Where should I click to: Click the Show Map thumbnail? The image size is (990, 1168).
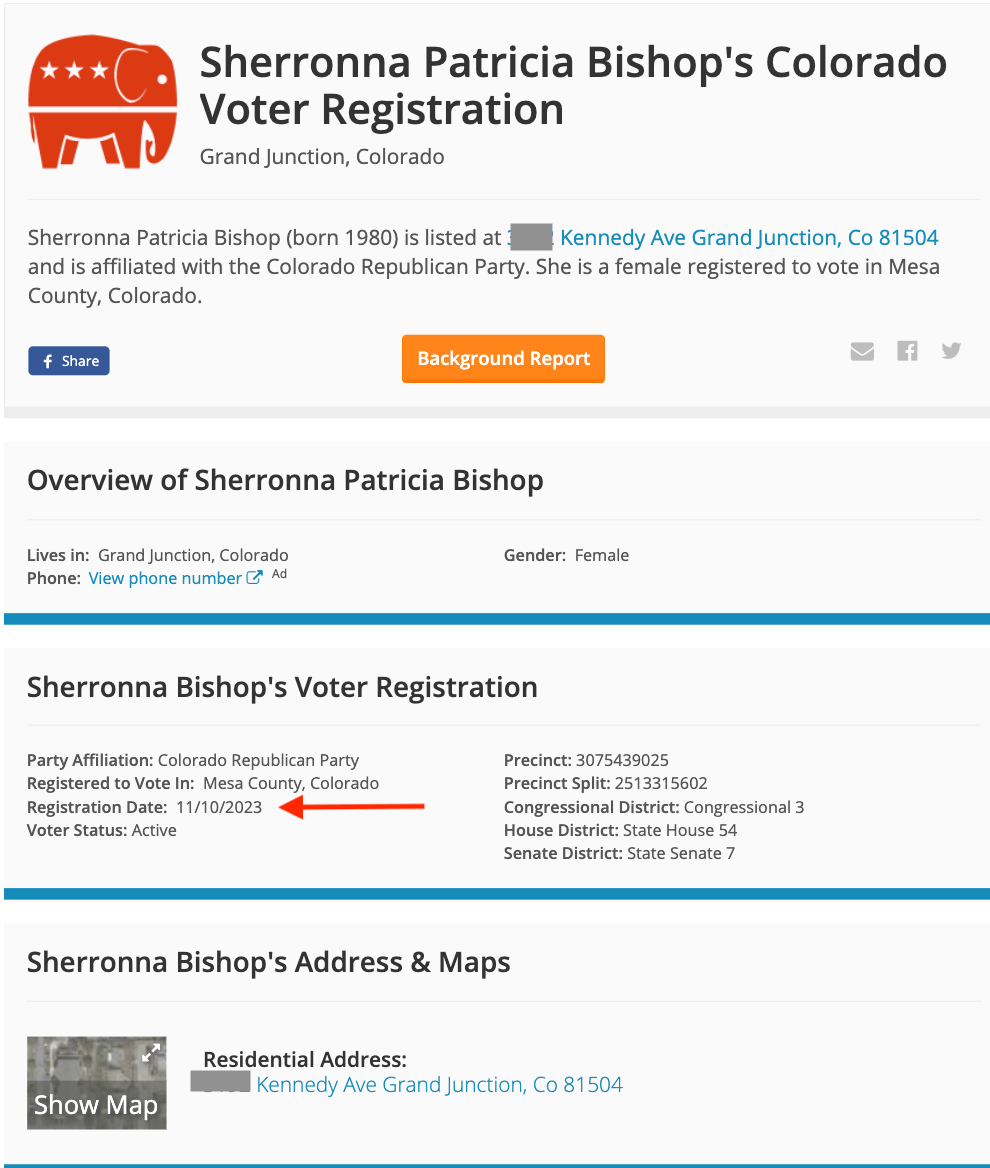point(97,1083)
